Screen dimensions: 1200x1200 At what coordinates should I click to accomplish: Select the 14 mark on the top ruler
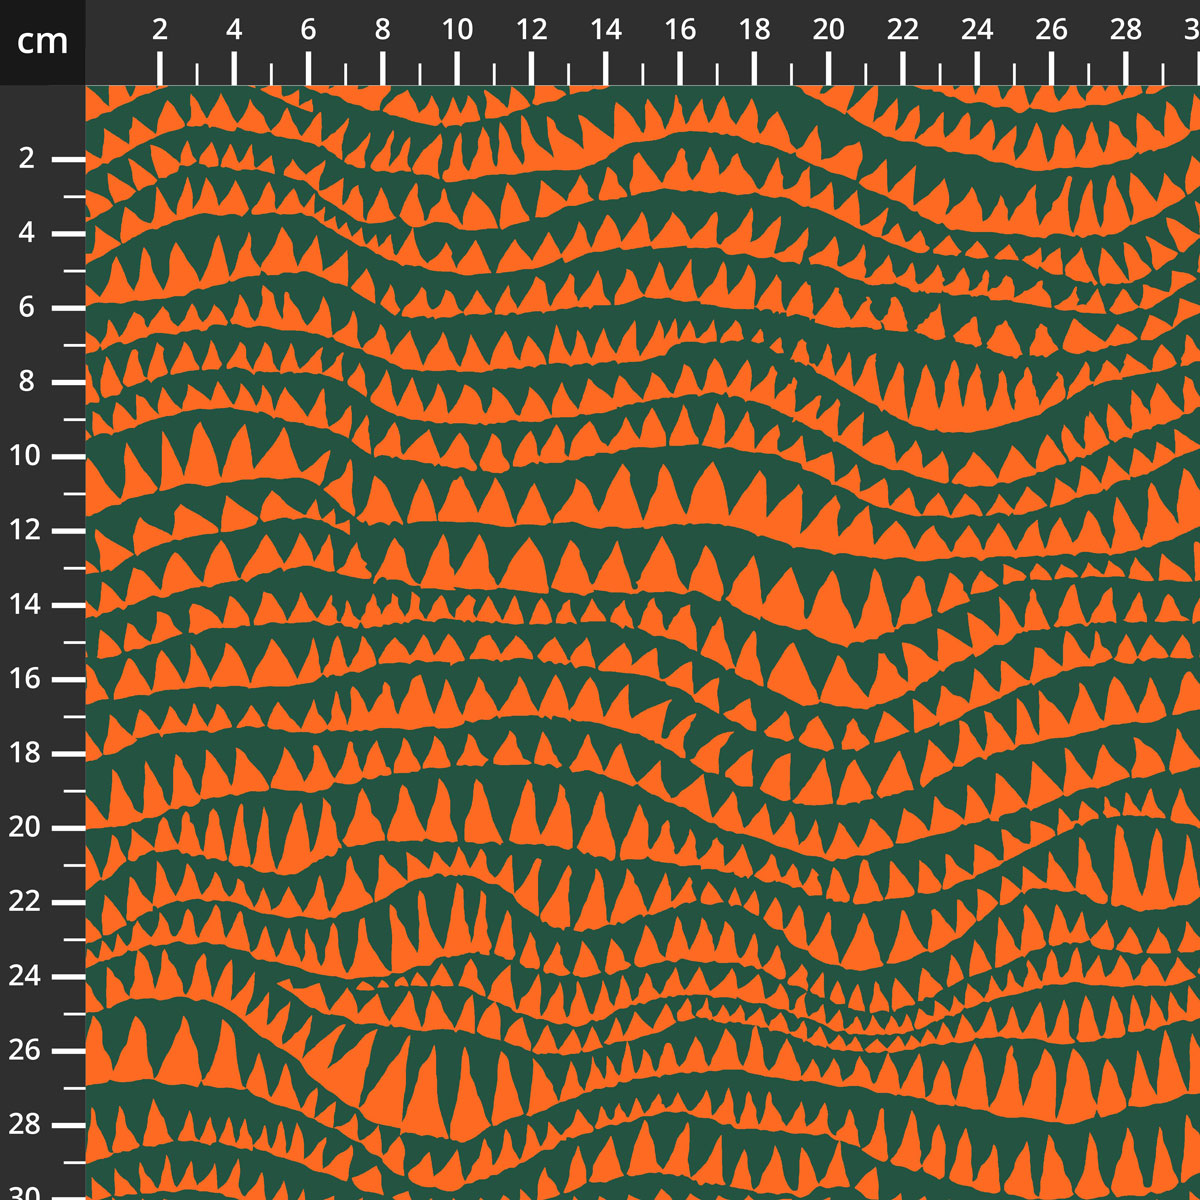click(x=606, y=30)
